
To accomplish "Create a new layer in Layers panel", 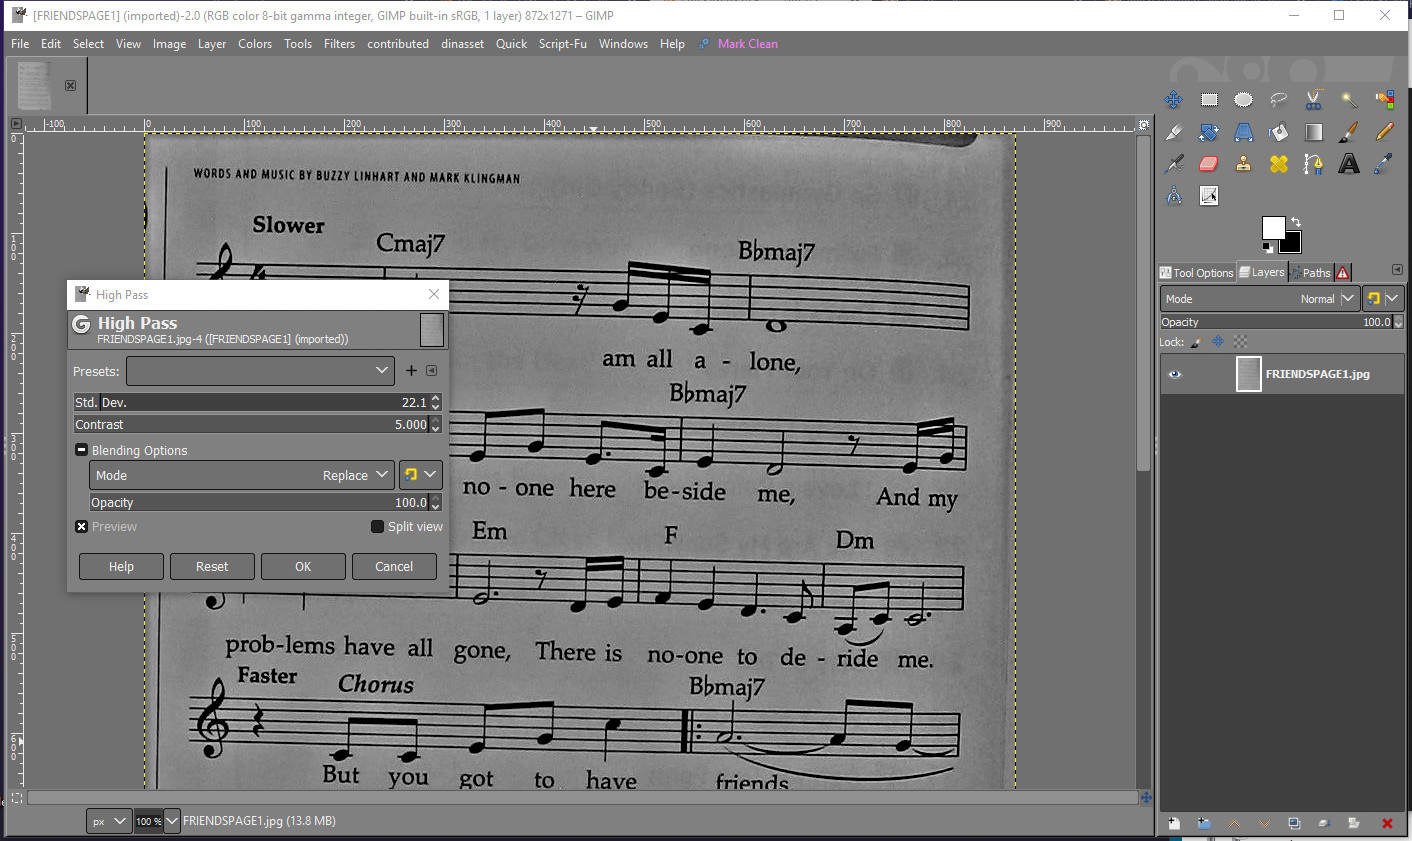I will [x=1174, y=823].
